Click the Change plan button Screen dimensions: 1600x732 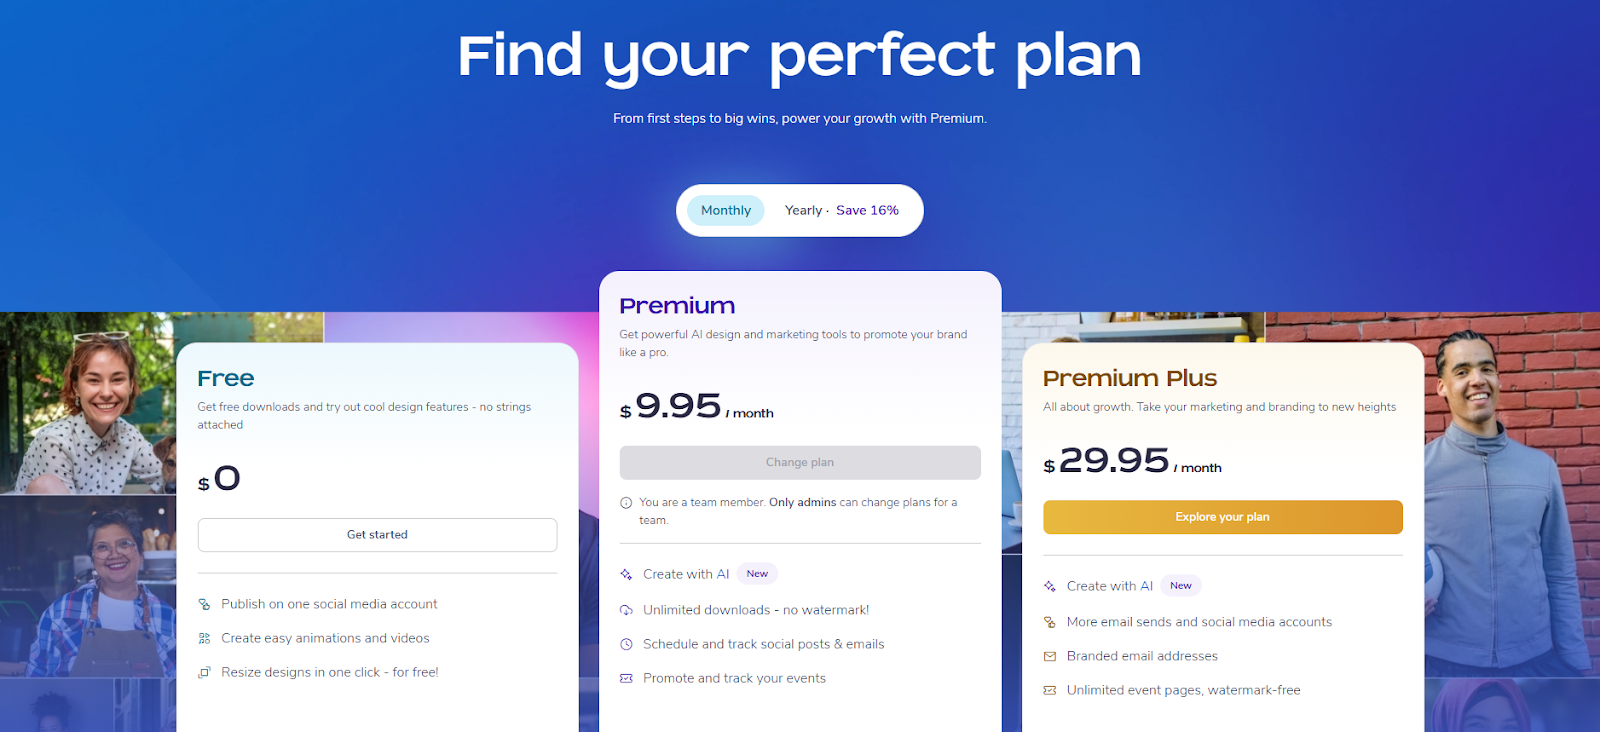(x=800, y=462)
